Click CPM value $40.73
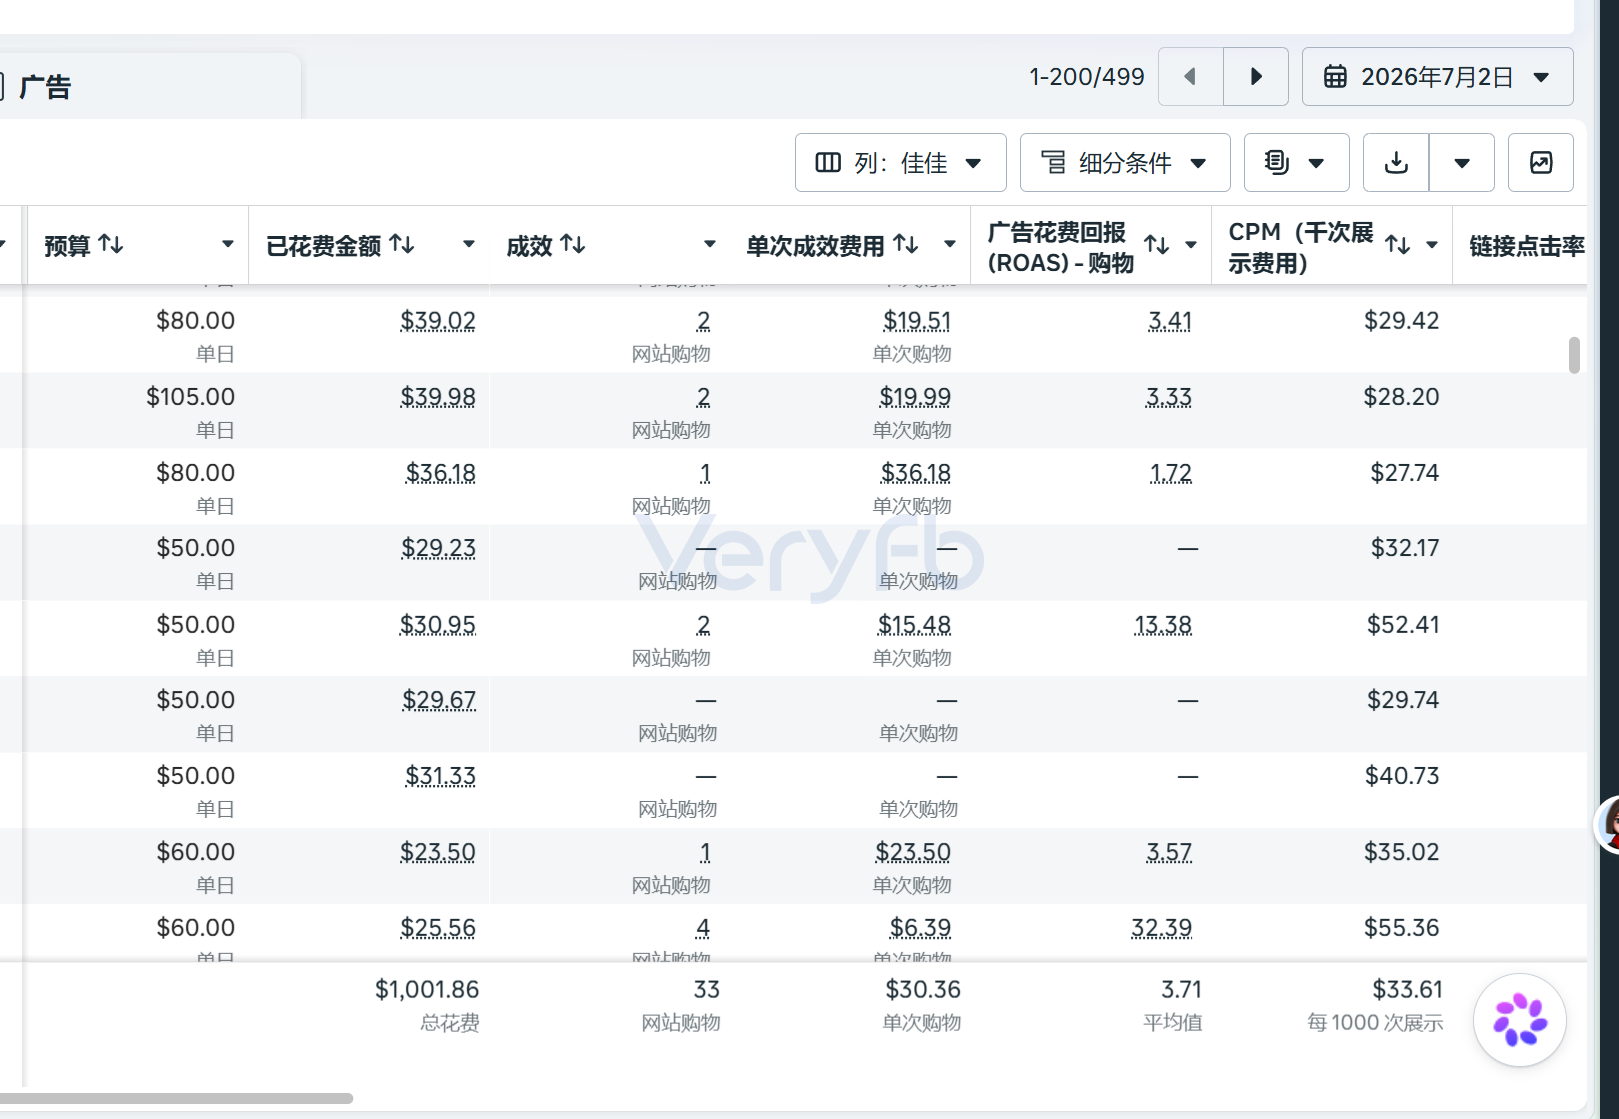Viewport: 1619px width, 1119px height. pos(1402,776)
